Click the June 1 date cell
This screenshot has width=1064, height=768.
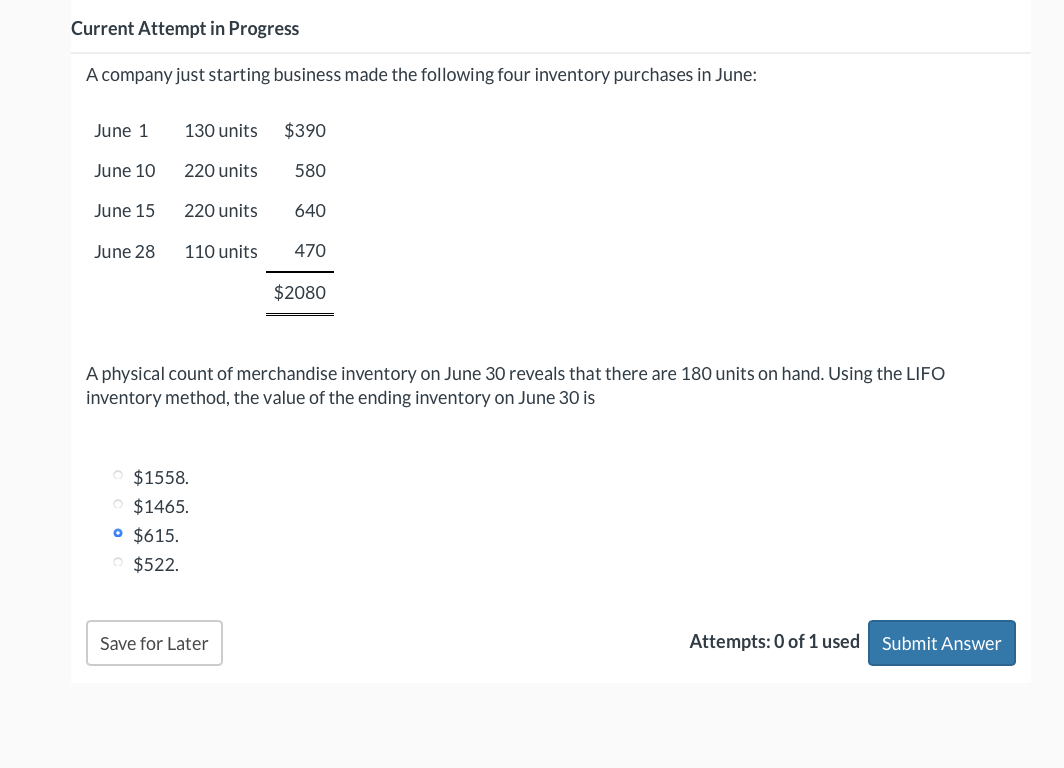click(121, 130)
